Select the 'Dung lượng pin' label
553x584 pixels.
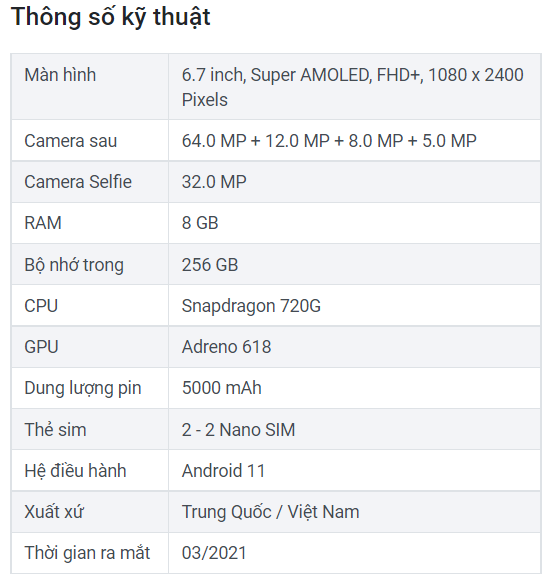[x=83, y=388]
